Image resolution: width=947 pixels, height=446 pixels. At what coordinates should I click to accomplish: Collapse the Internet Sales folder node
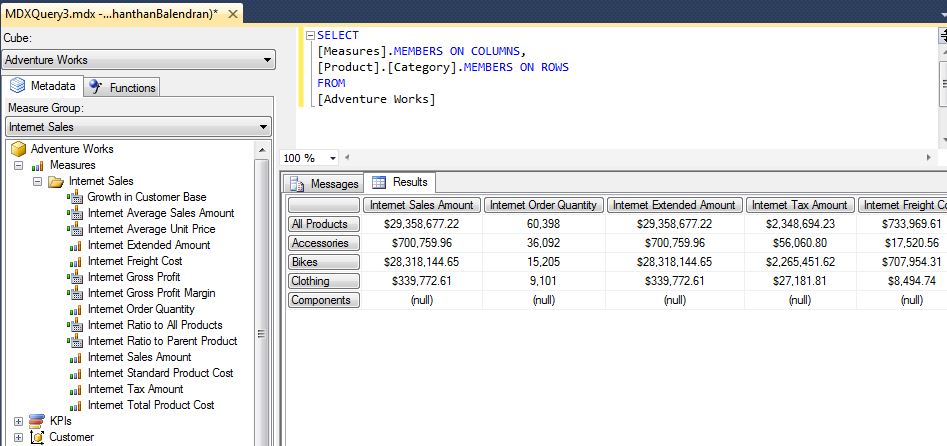point(37,181)
